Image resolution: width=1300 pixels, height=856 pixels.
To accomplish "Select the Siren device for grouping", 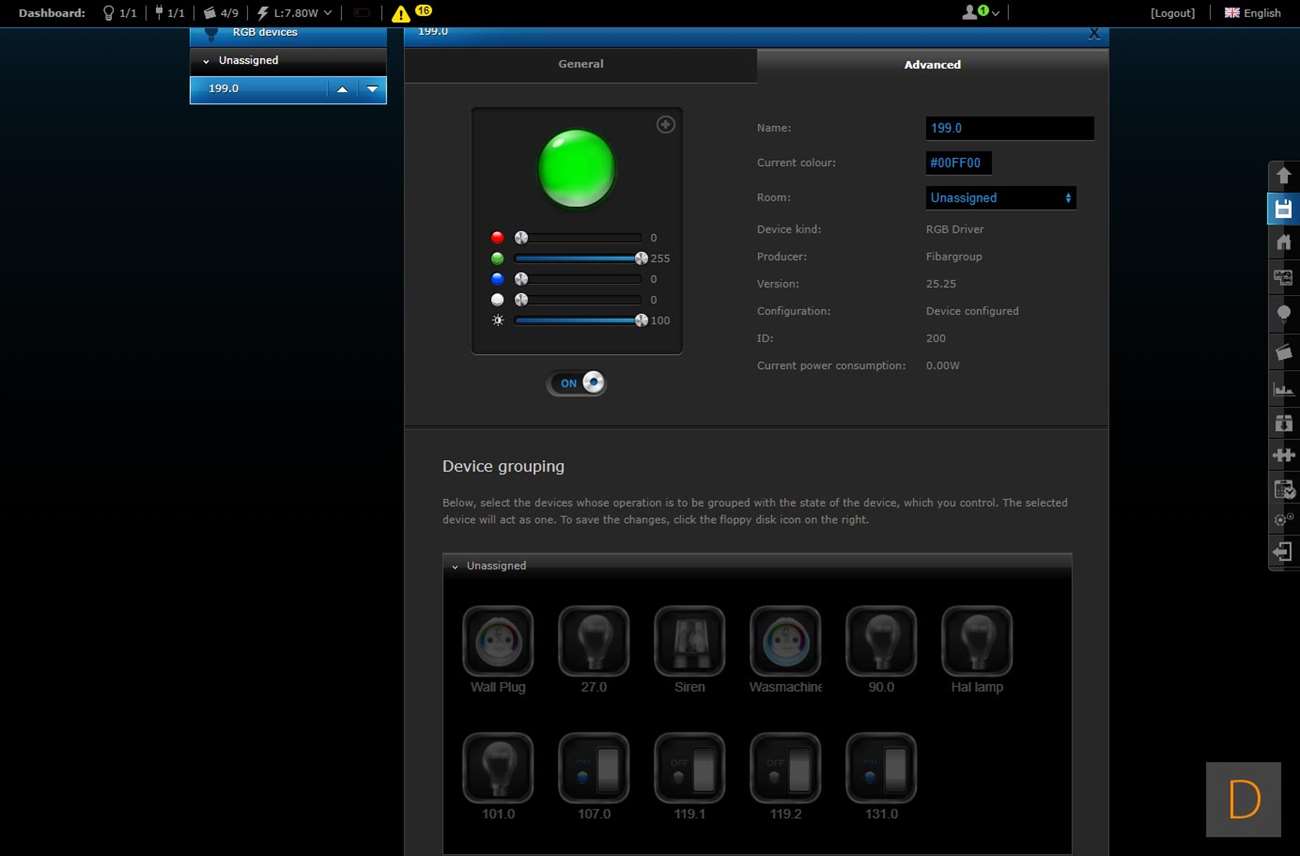I will coord(689,642).
